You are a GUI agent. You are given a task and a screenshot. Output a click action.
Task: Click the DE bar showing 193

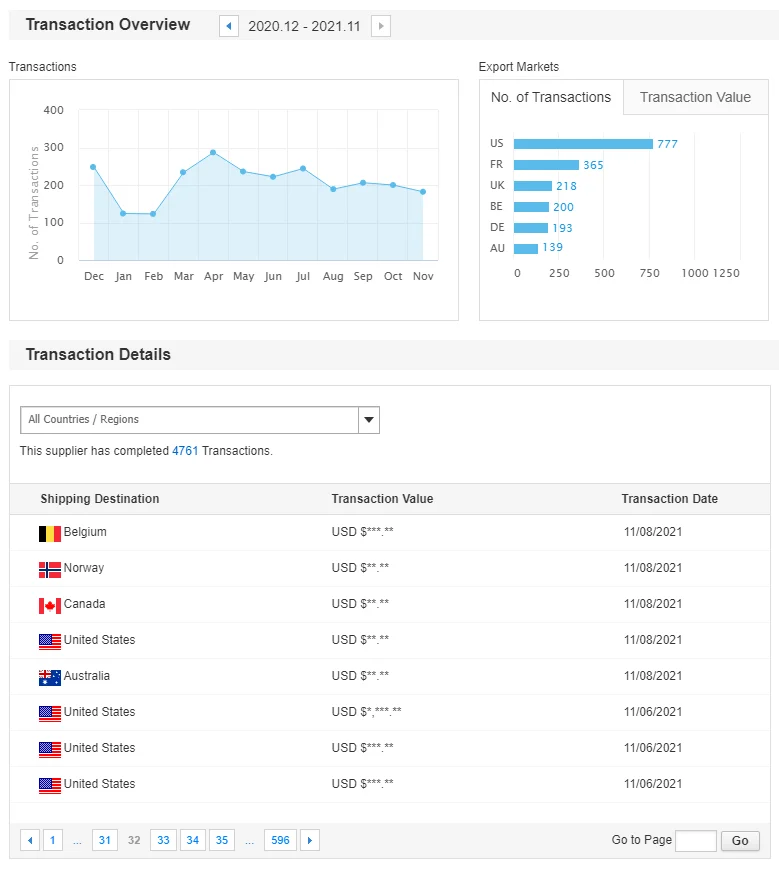(x=531, y=228)
